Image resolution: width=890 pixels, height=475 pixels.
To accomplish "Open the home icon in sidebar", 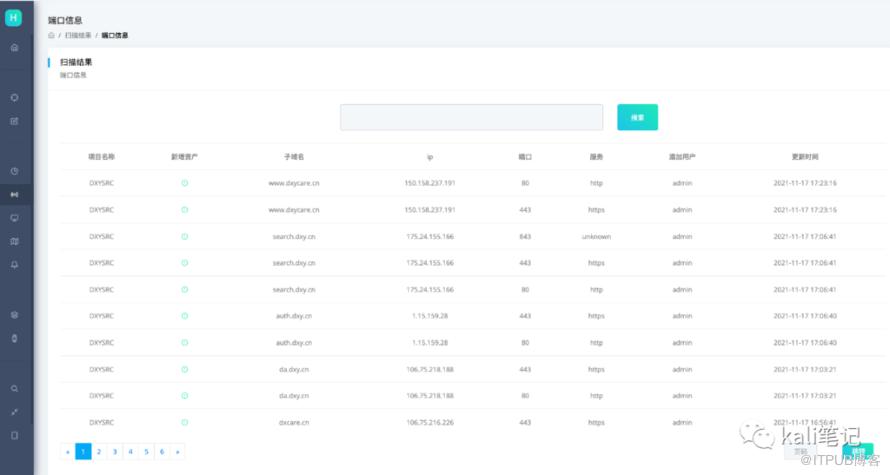I will (x=14, y=47).
